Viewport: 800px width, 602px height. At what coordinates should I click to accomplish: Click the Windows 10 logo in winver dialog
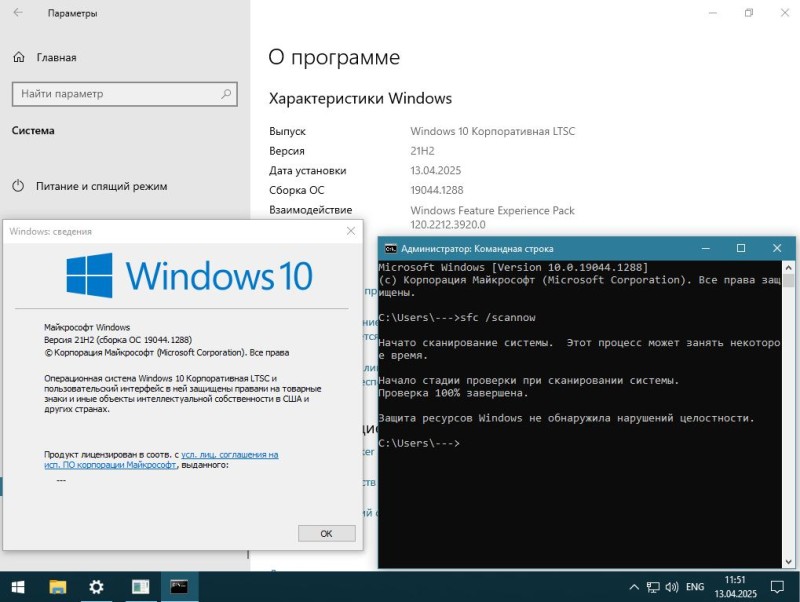(189, 275)
